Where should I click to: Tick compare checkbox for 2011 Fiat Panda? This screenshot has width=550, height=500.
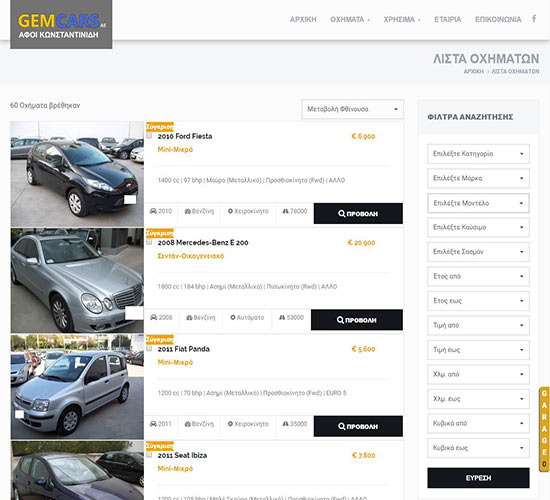pos(149,348)
